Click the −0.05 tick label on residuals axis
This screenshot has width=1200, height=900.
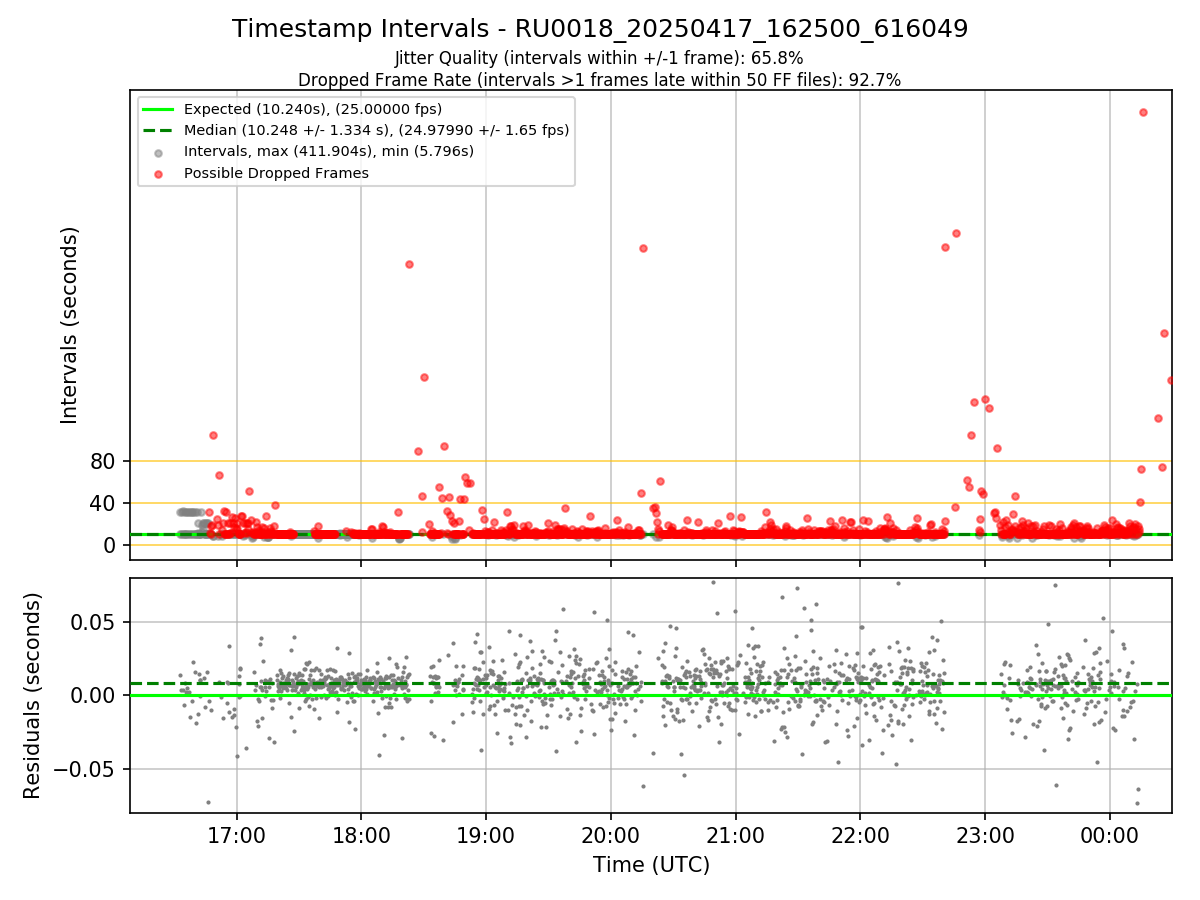tap(87, 769)
